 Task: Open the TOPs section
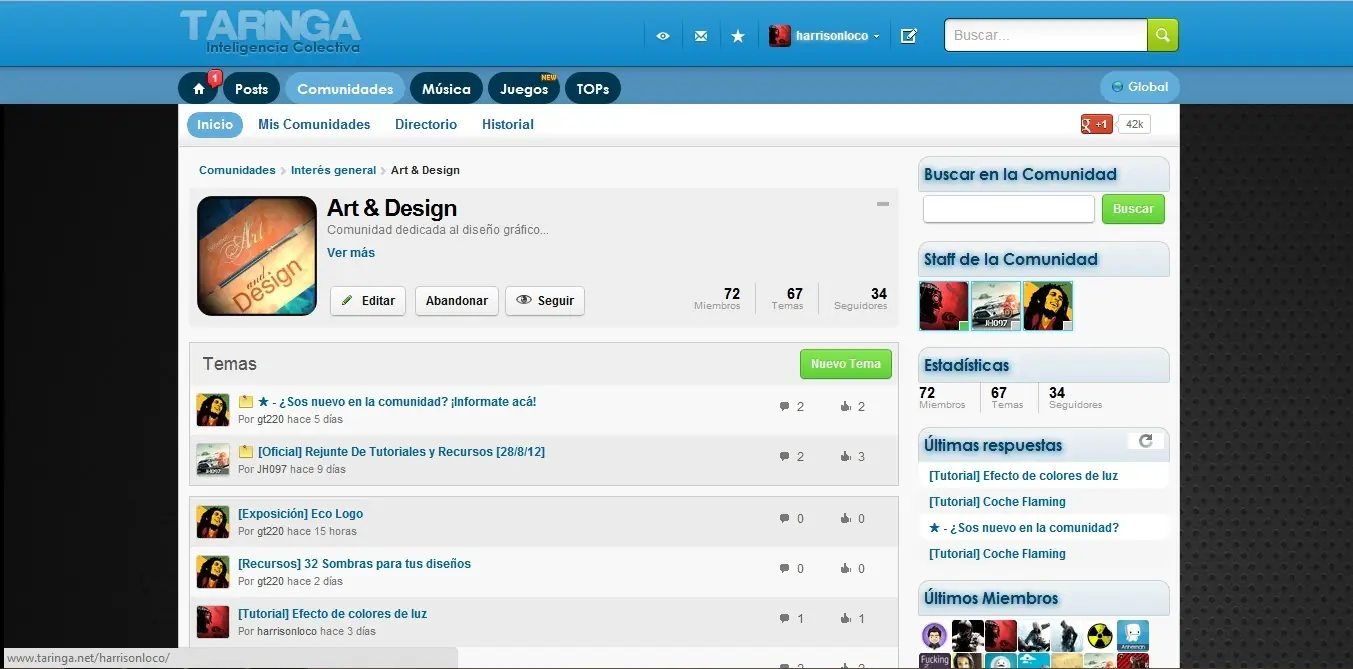(x=593, y=89)
